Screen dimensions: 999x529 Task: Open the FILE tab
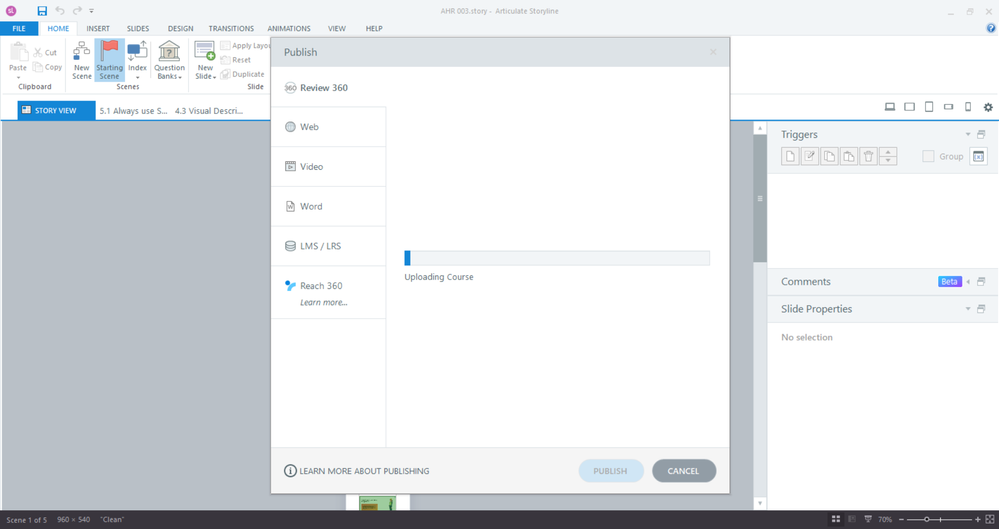(19, 29)
